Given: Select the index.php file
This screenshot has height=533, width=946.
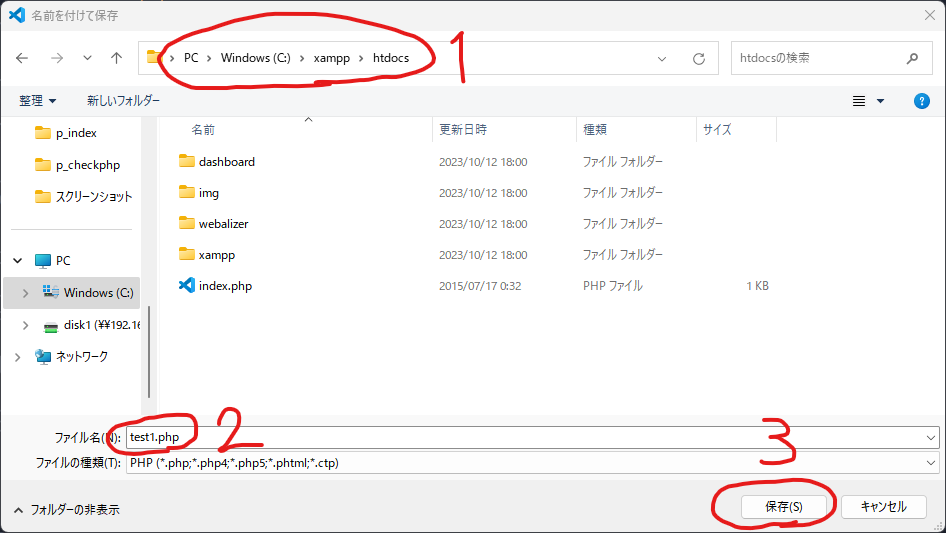Looking at the screenshot, I should coord(225,286).
